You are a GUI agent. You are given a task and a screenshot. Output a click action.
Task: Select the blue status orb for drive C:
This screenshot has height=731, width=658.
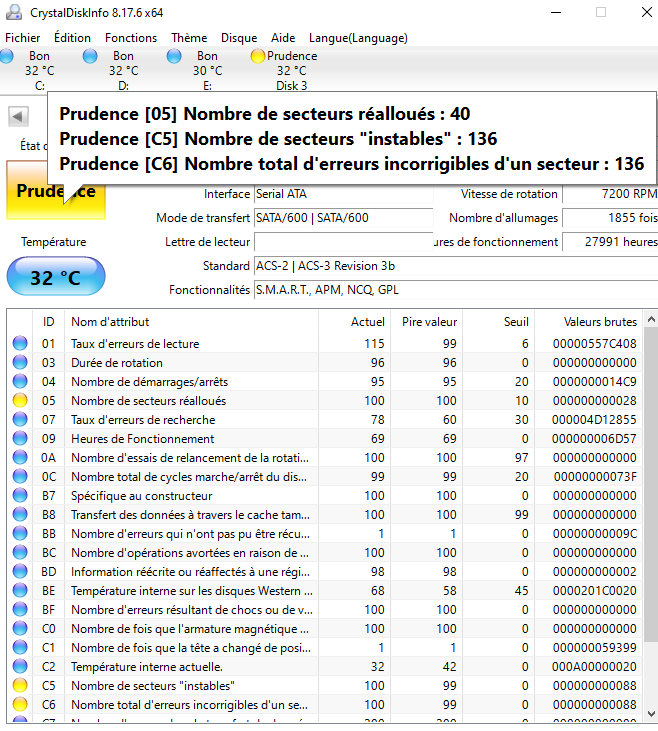7,57
